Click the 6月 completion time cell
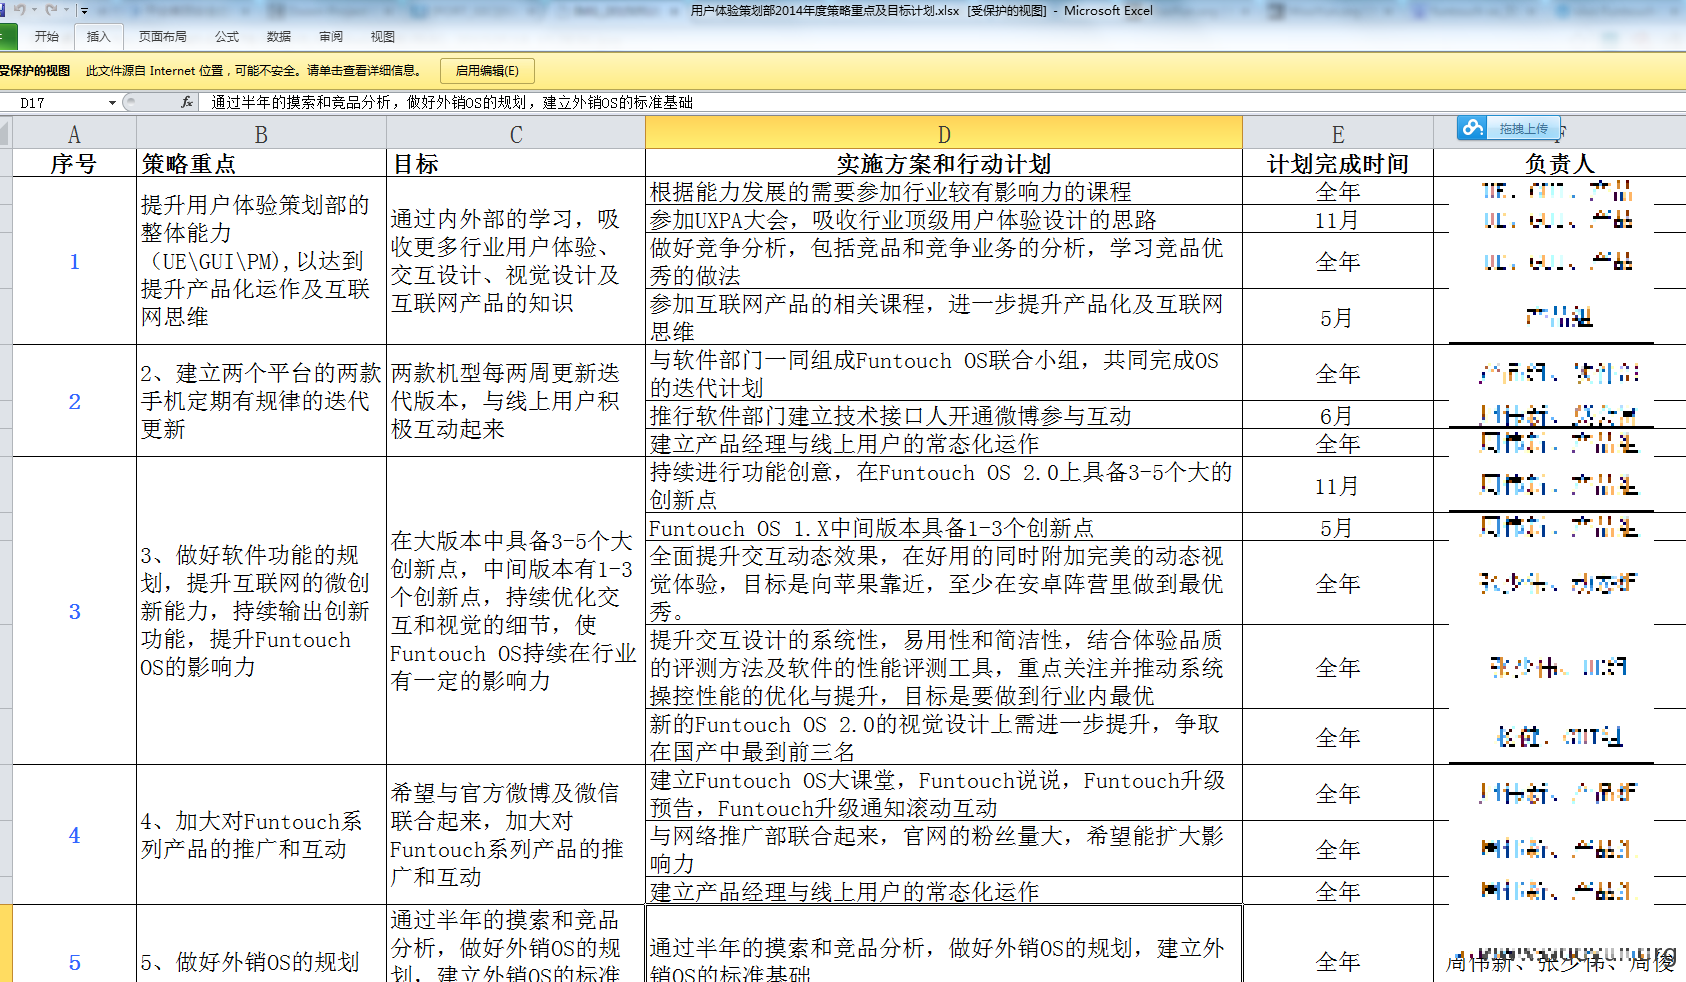The height and width of the screenshot is (982, 1686). tap(1338, 415)
